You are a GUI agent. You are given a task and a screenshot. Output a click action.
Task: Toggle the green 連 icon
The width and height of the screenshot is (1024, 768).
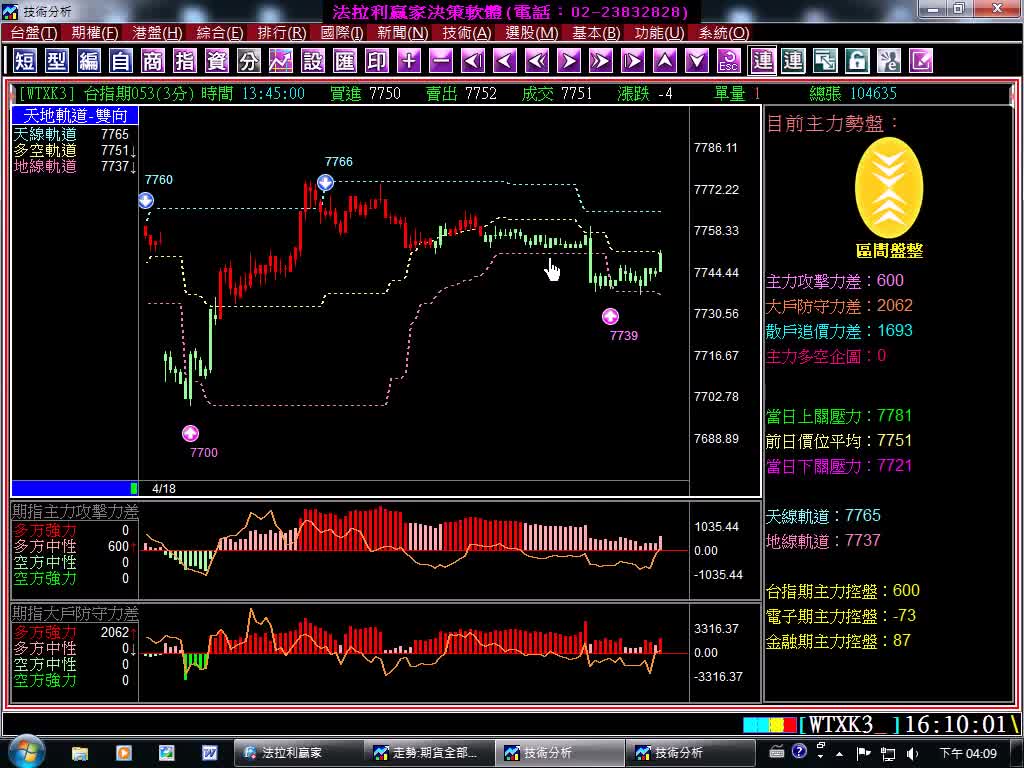pyautogui.click(x=793, y=61)
